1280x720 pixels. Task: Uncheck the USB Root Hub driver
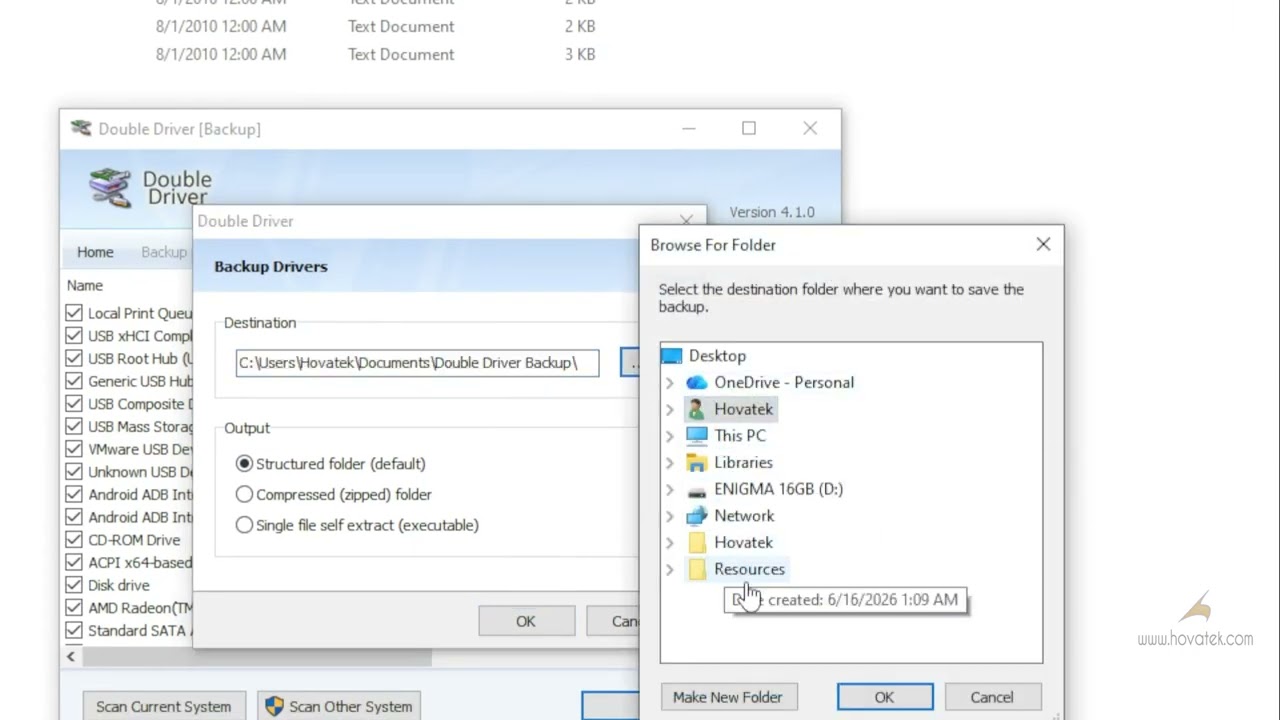point(74,358)
